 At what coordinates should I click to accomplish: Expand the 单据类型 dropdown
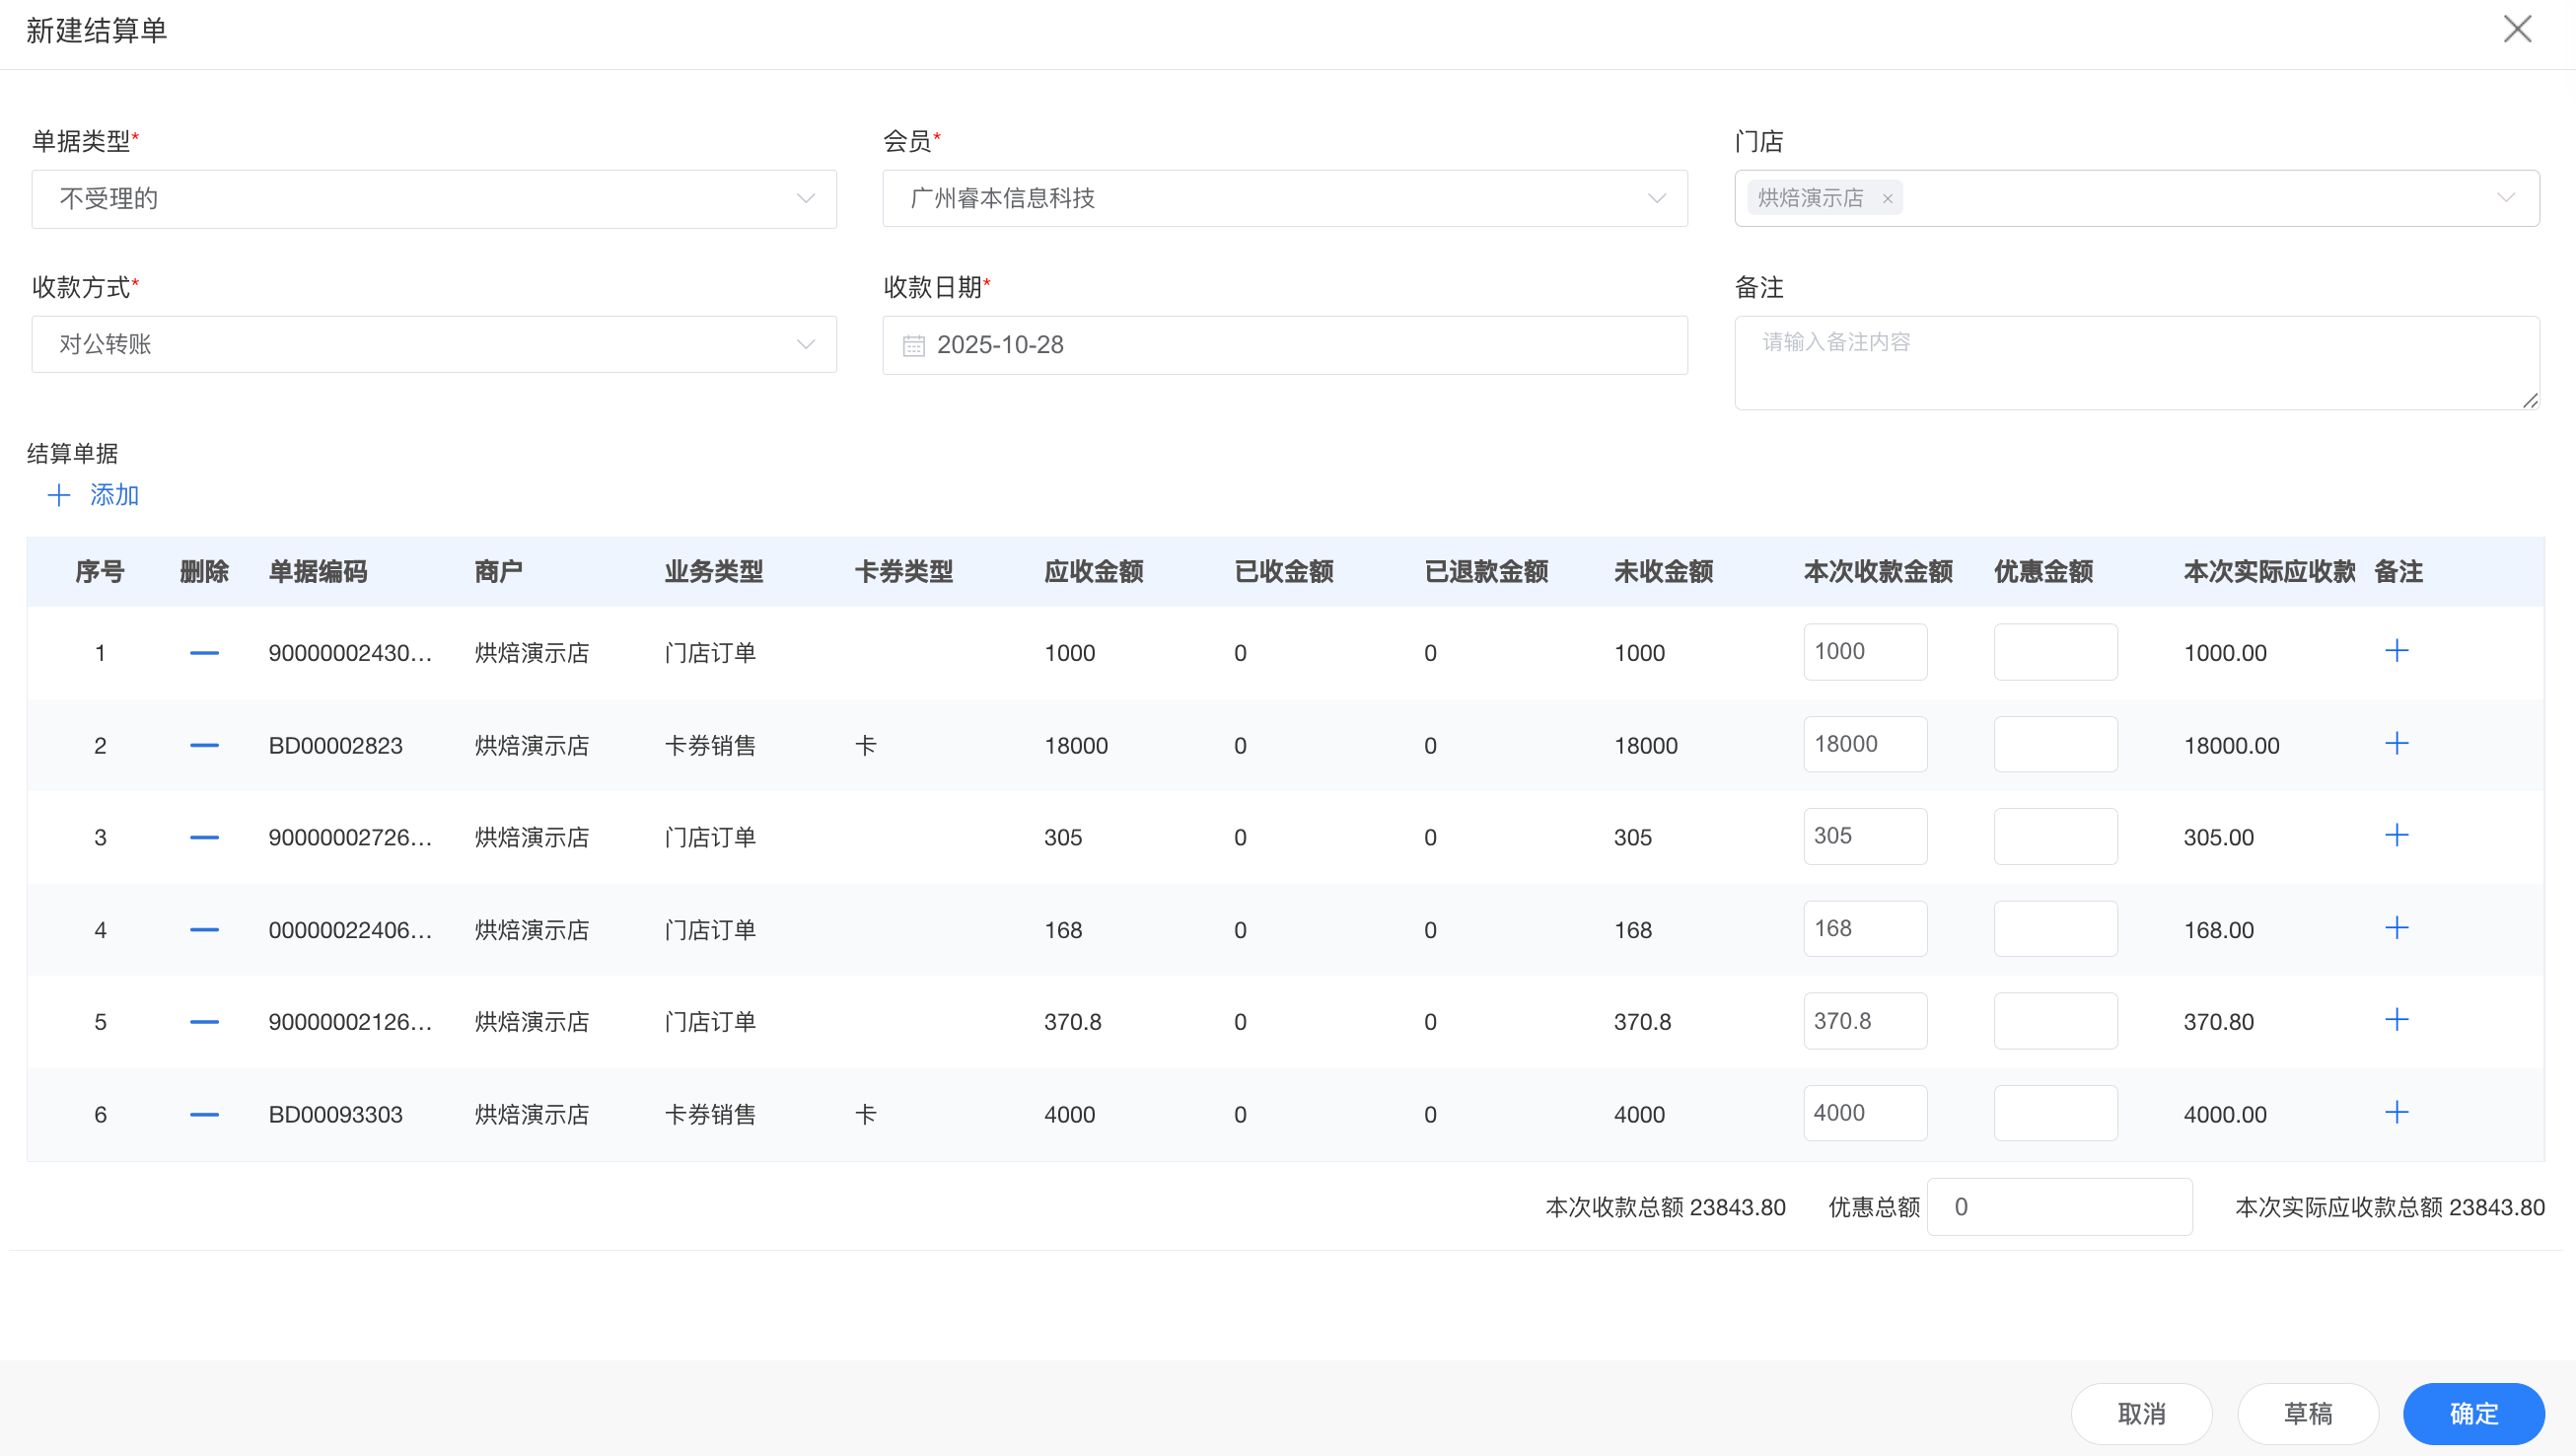805,199
